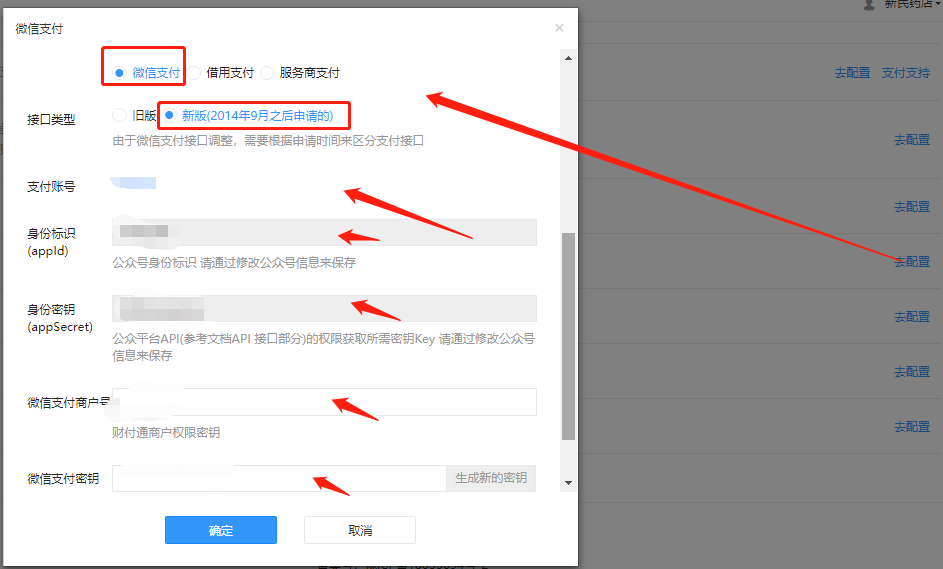
Task: Click the 公众号身份标识 hint text
Action: pos(234,263)
